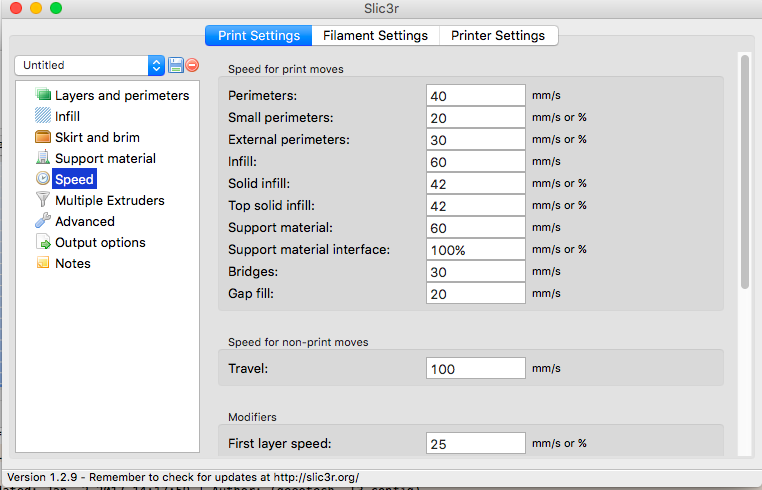The image size is (762, 490).
Task: Click the Bridges speed field
Action: 476,271
